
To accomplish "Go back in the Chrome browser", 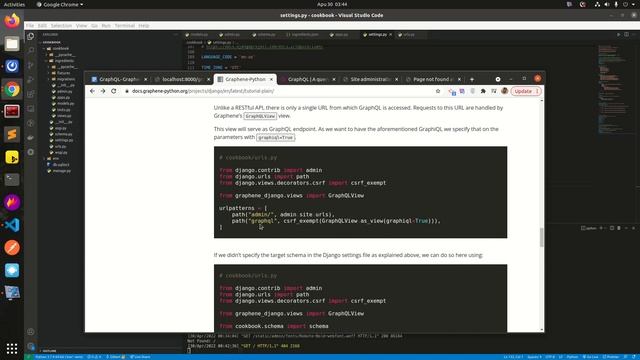I will pyautogui.click(x=92, y=91).
